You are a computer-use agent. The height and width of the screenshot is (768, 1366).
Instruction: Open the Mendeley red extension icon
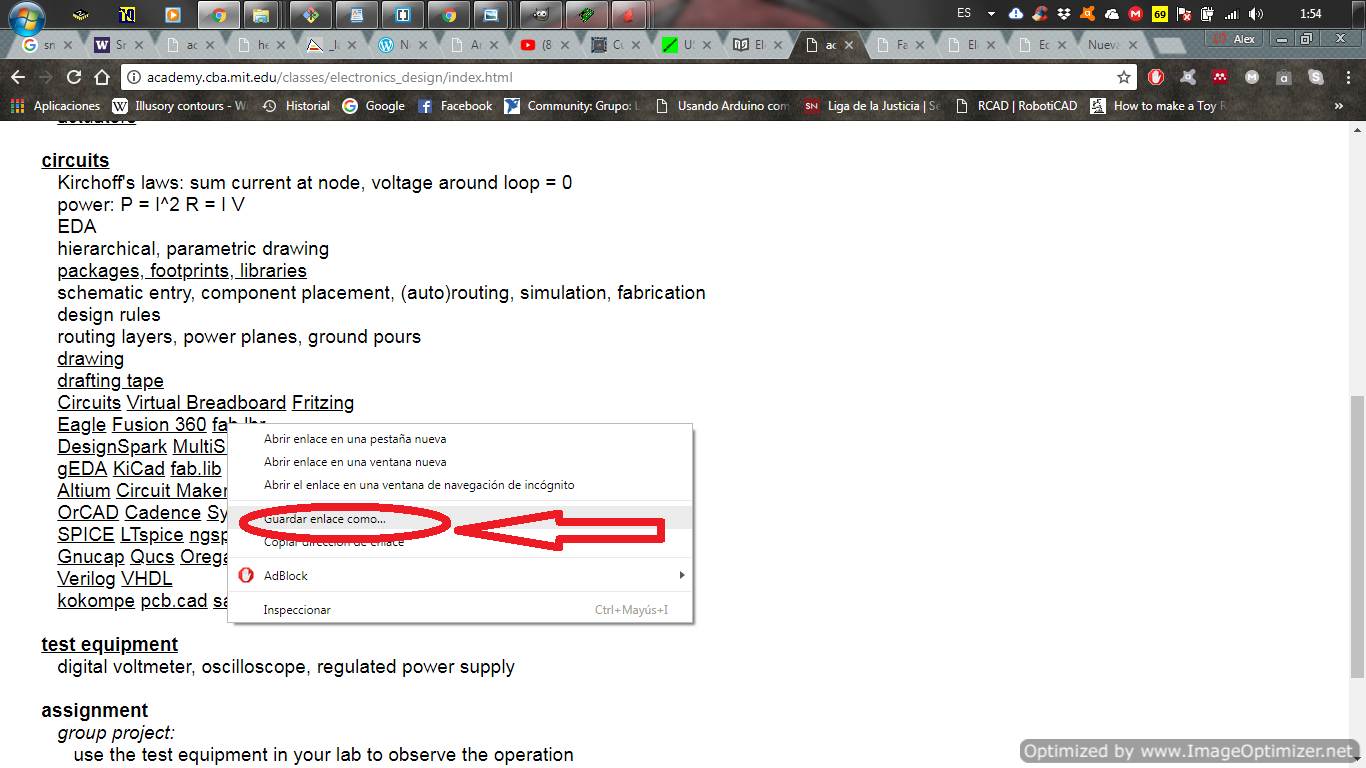pos(1220,77)
